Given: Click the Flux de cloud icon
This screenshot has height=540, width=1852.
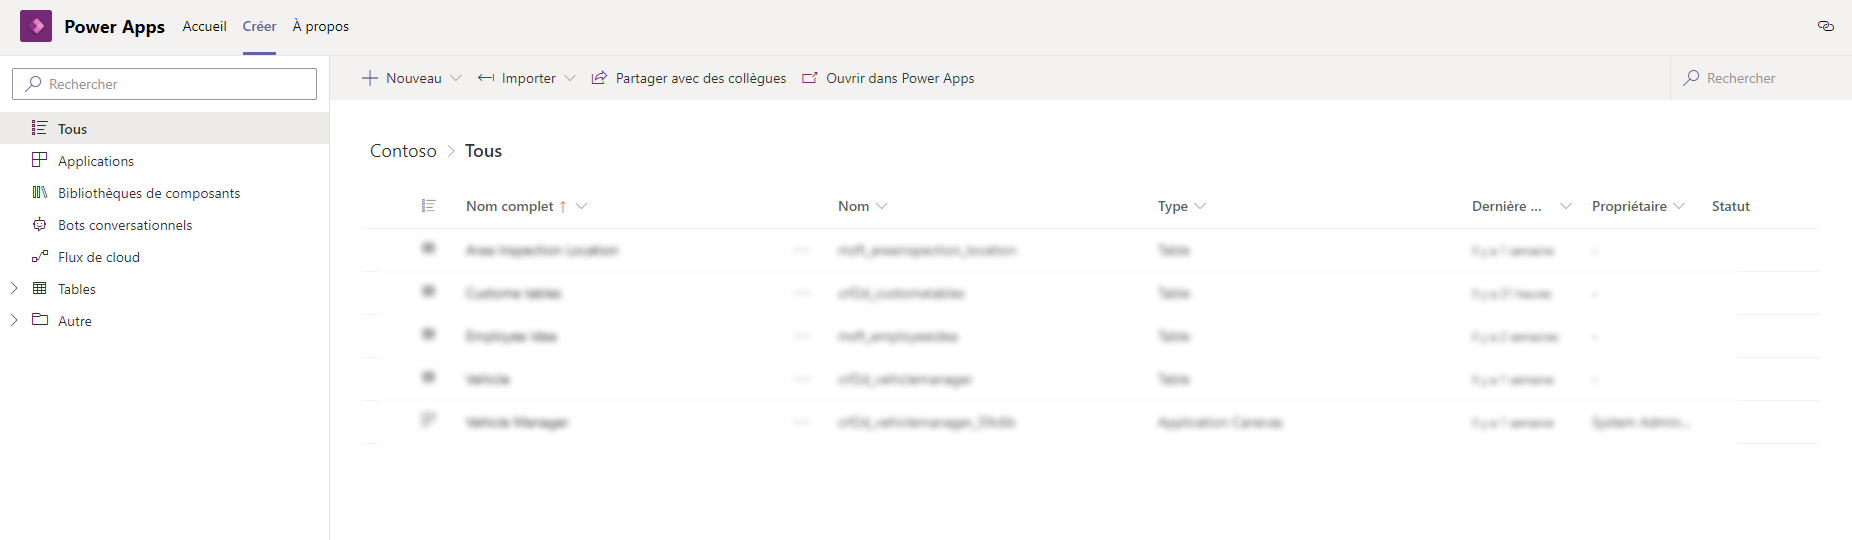Looking at the screenshot, I should pos(39,256).
